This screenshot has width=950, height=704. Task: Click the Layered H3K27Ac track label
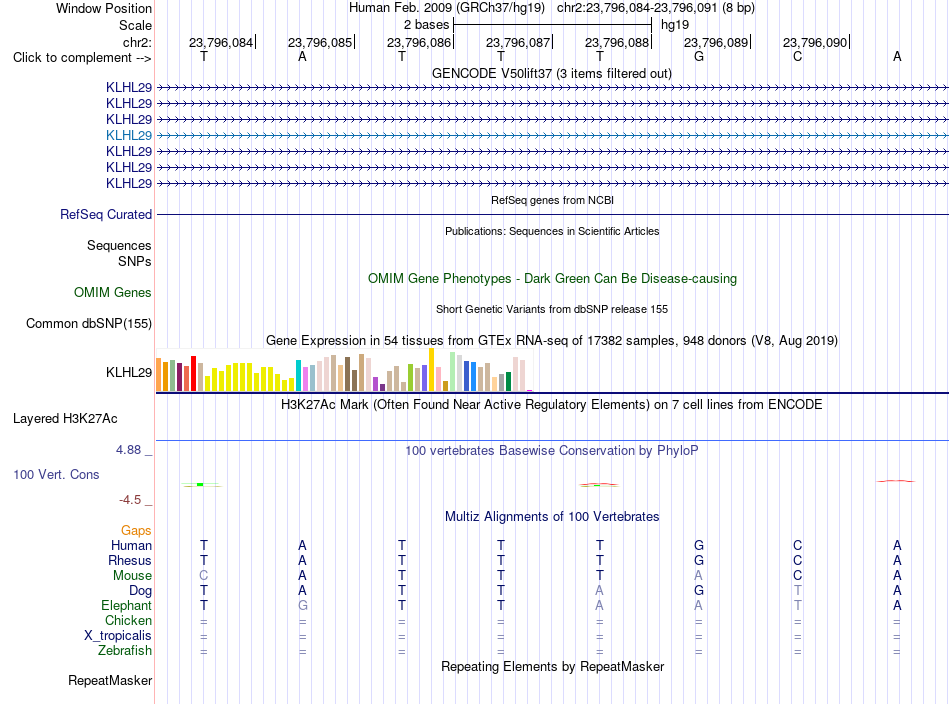pyautogui.click(x=65, y=419)
